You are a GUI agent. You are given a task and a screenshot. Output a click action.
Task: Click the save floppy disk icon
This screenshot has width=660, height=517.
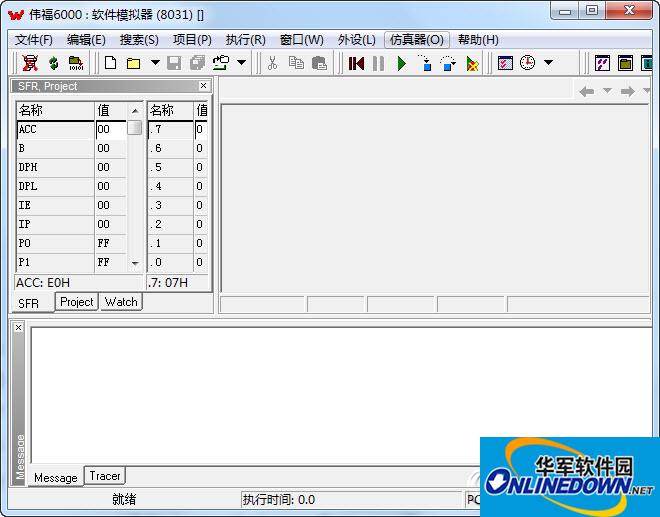point(174,64)
